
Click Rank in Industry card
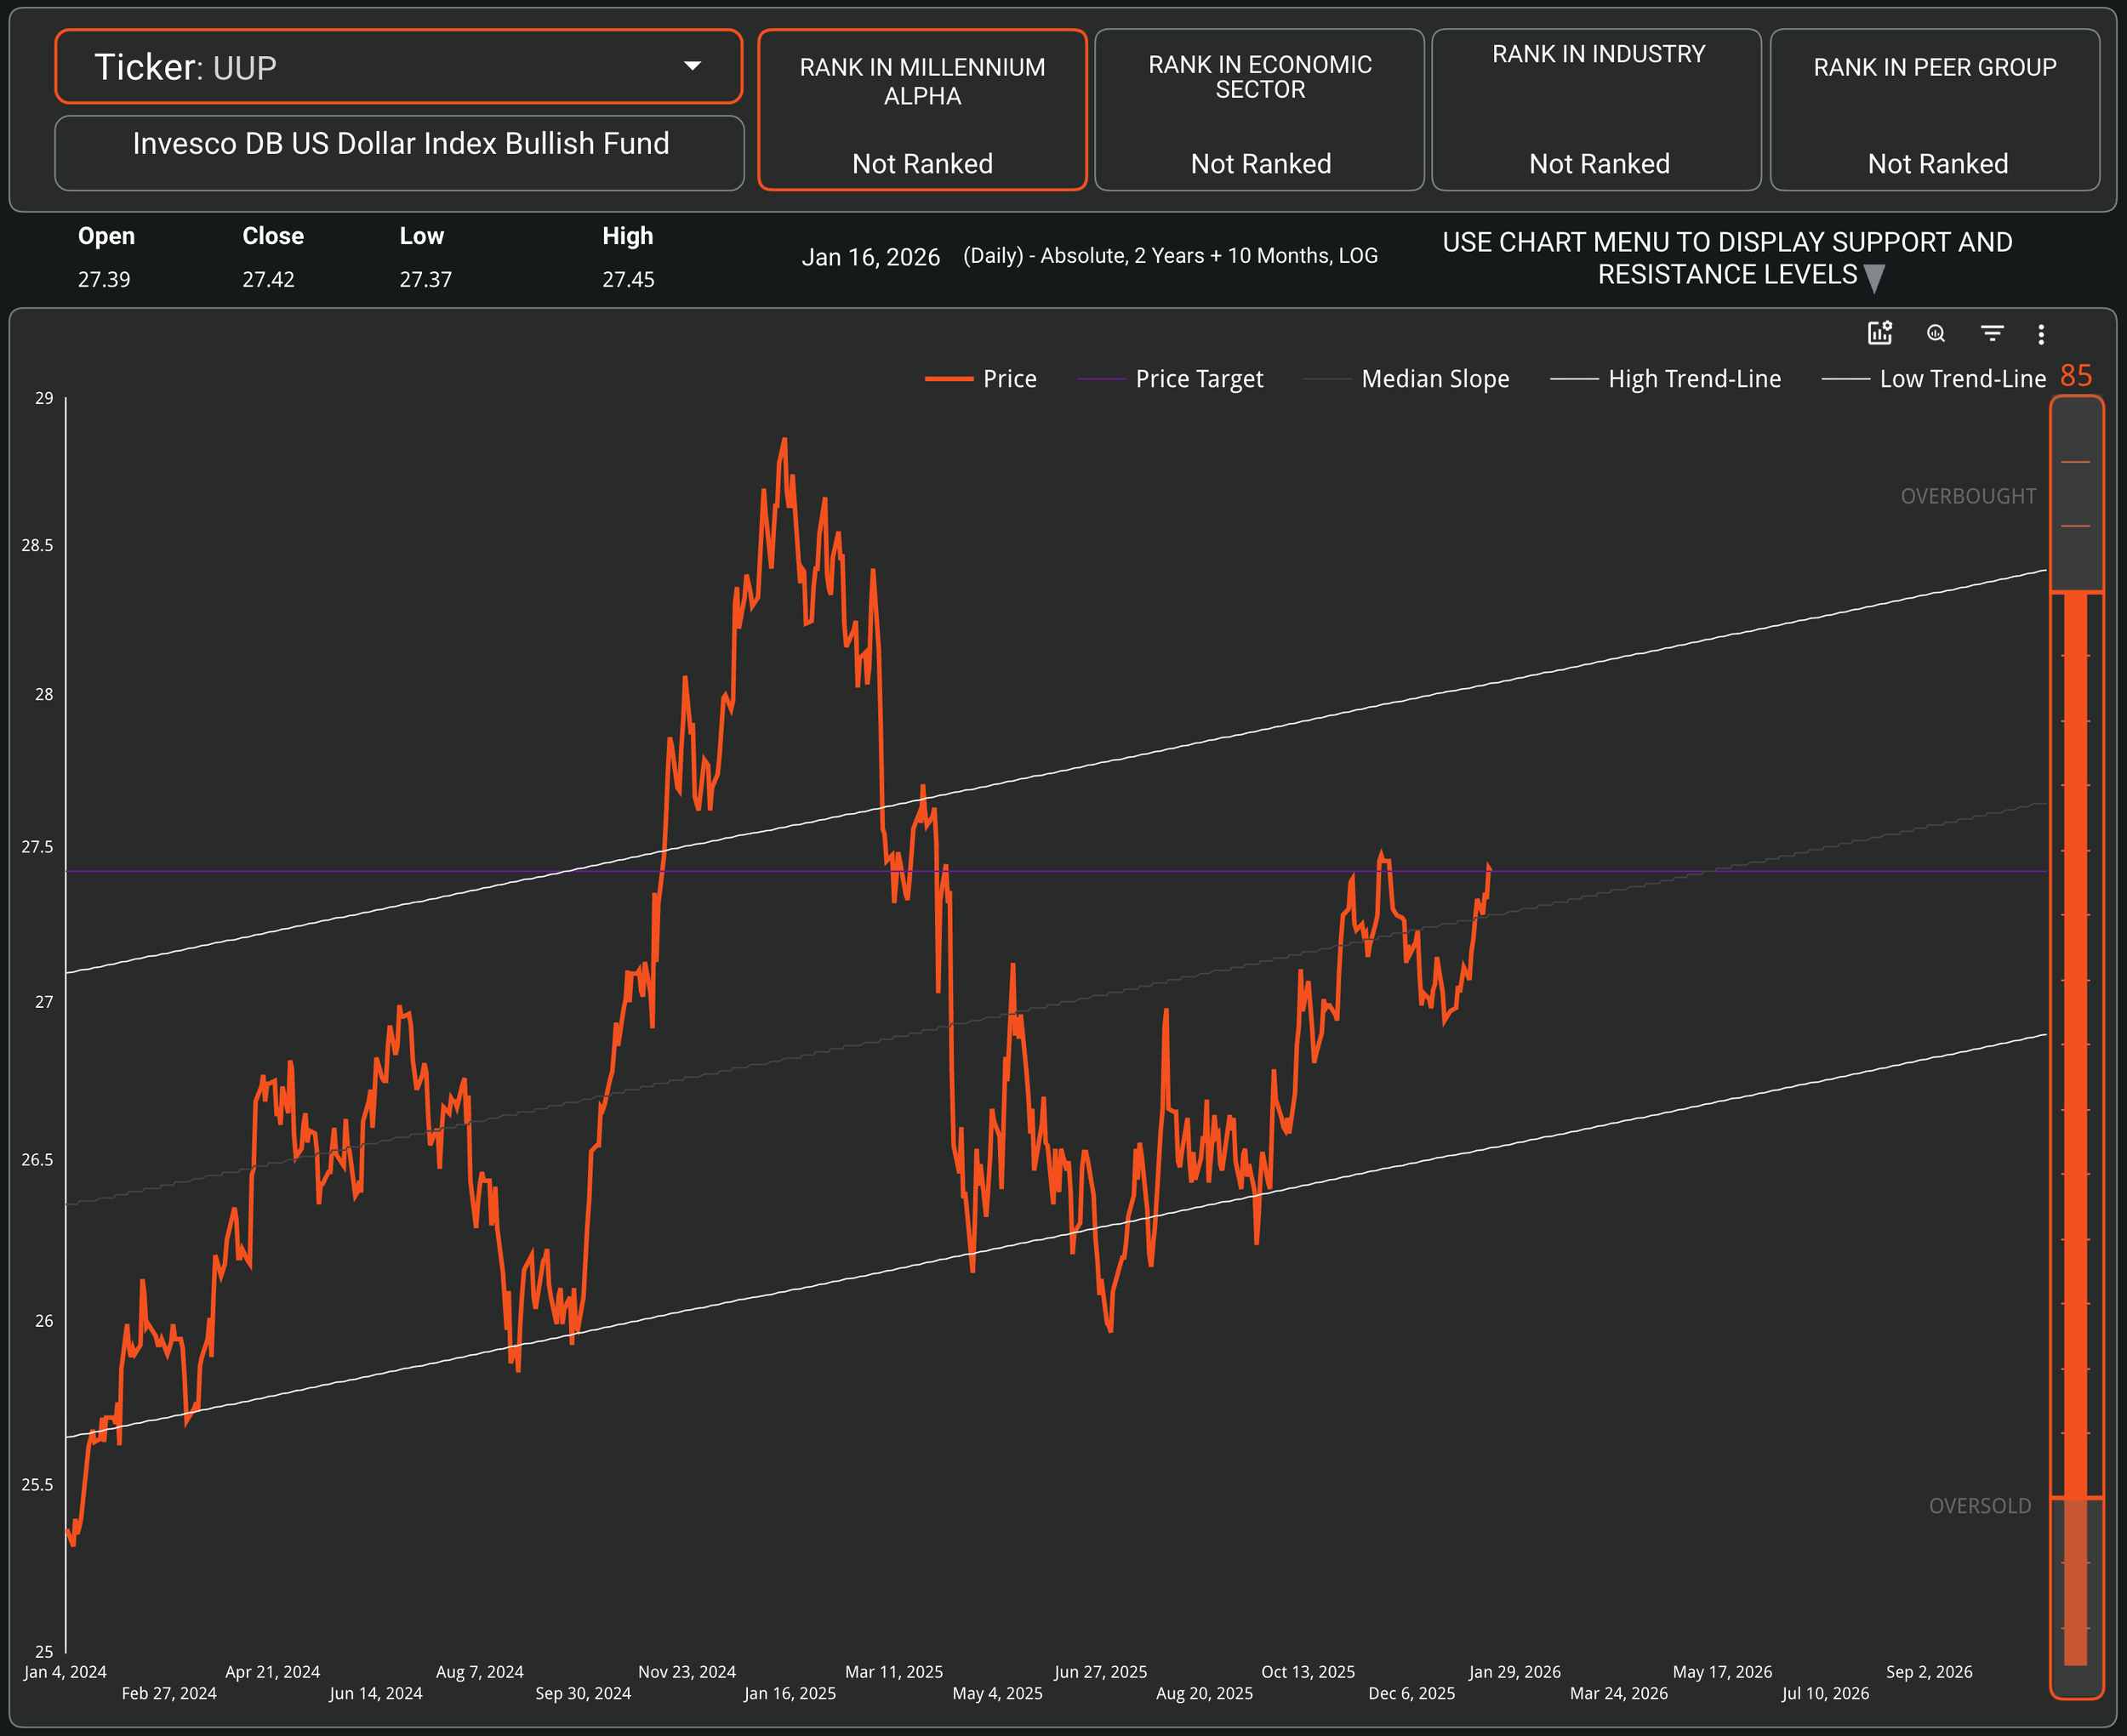1596,110
